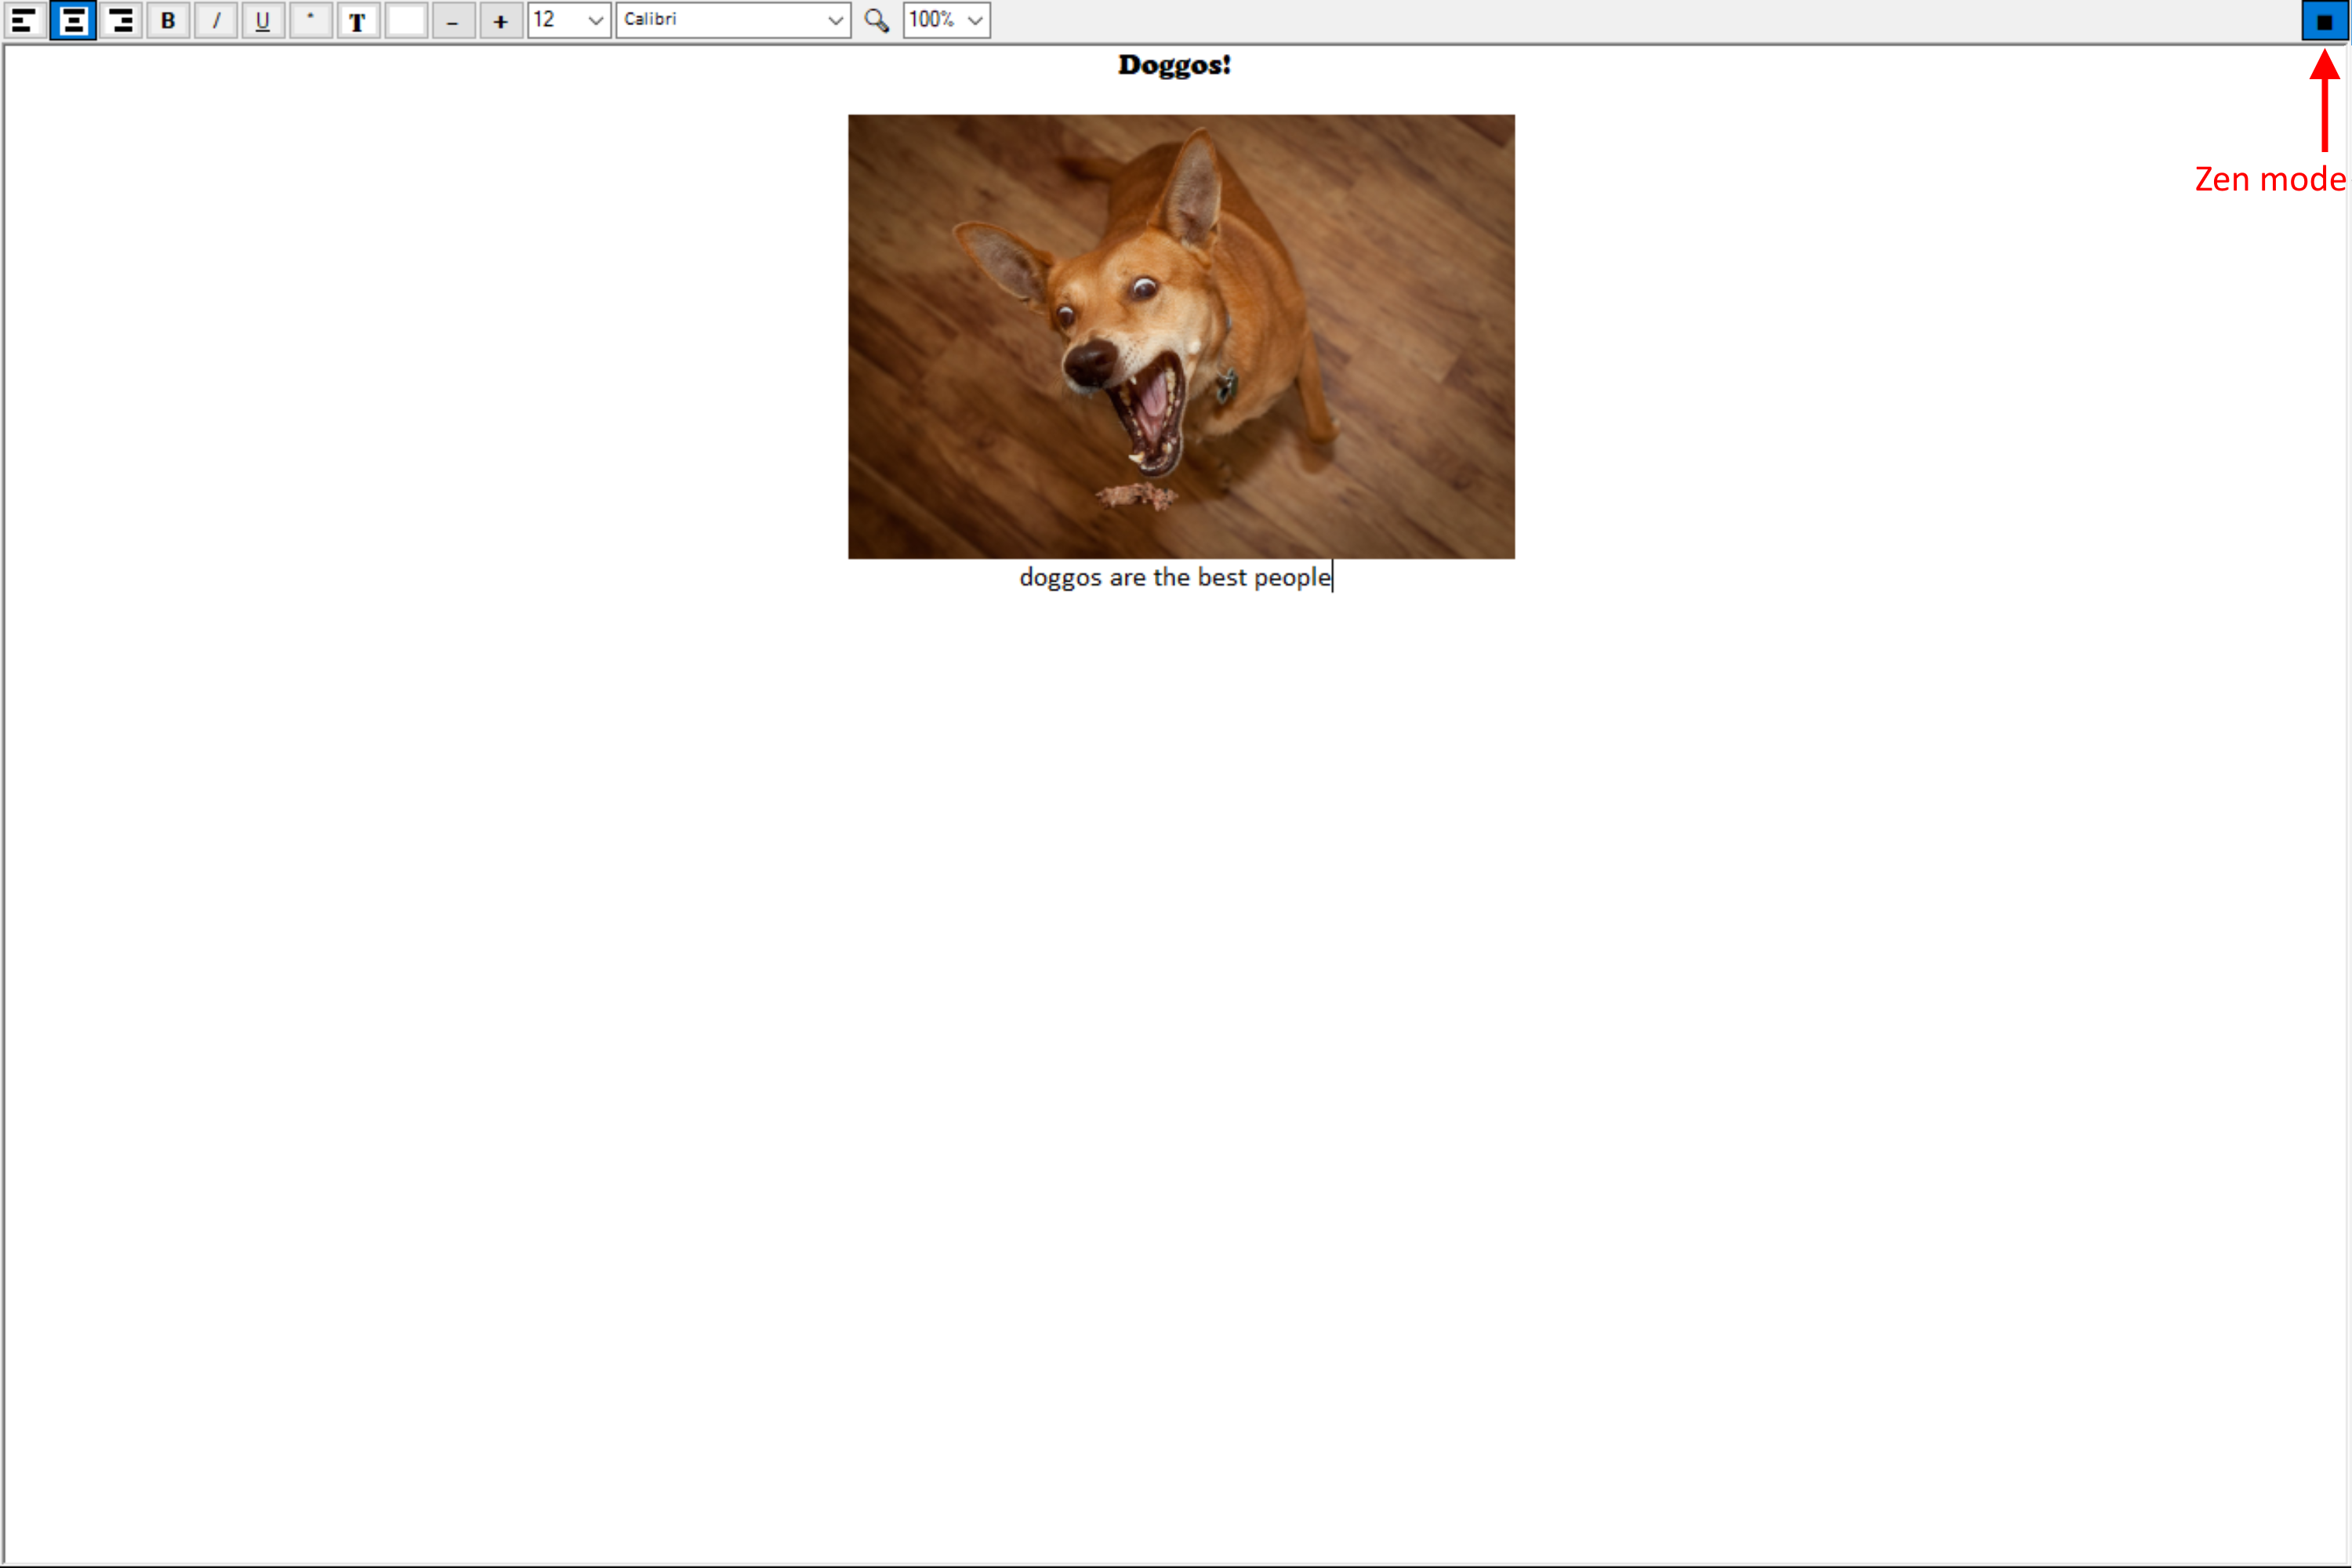The width and height of the screenshot is (2352, 1568).
Task: Open the Calibri font family dropdown
Action: click(x=836, y=20)
